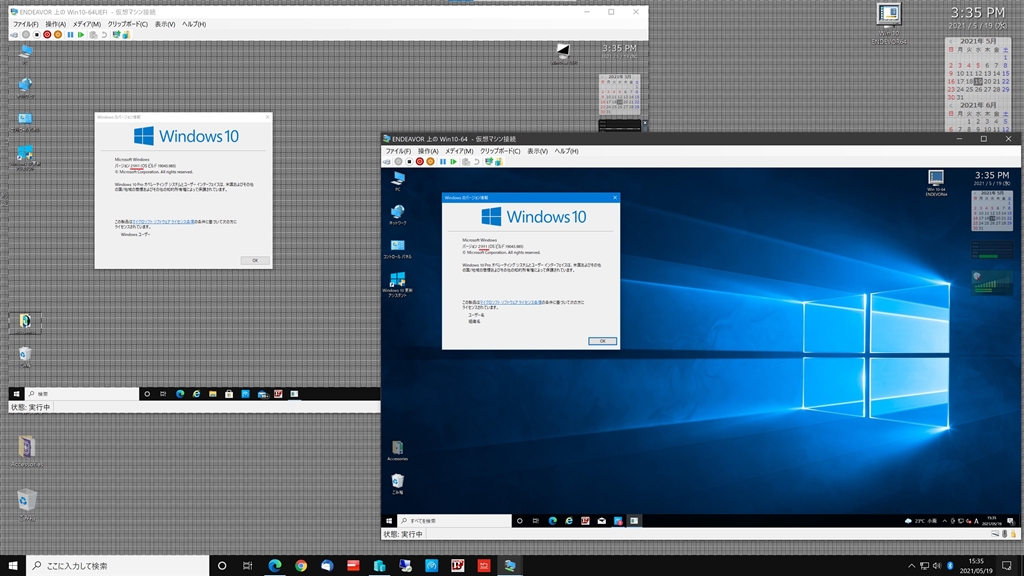Click Checkpoint icon in Win10-64 toolbar

(466, 162)
